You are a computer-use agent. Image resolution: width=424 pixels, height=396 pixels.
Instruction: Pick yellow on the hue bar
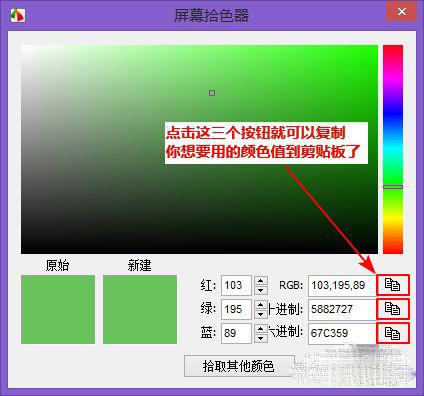pos(393,218)
